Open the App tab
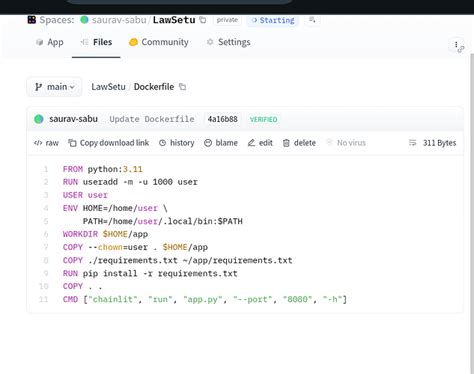The image size is (474, 374). click(x=49, y=42)
